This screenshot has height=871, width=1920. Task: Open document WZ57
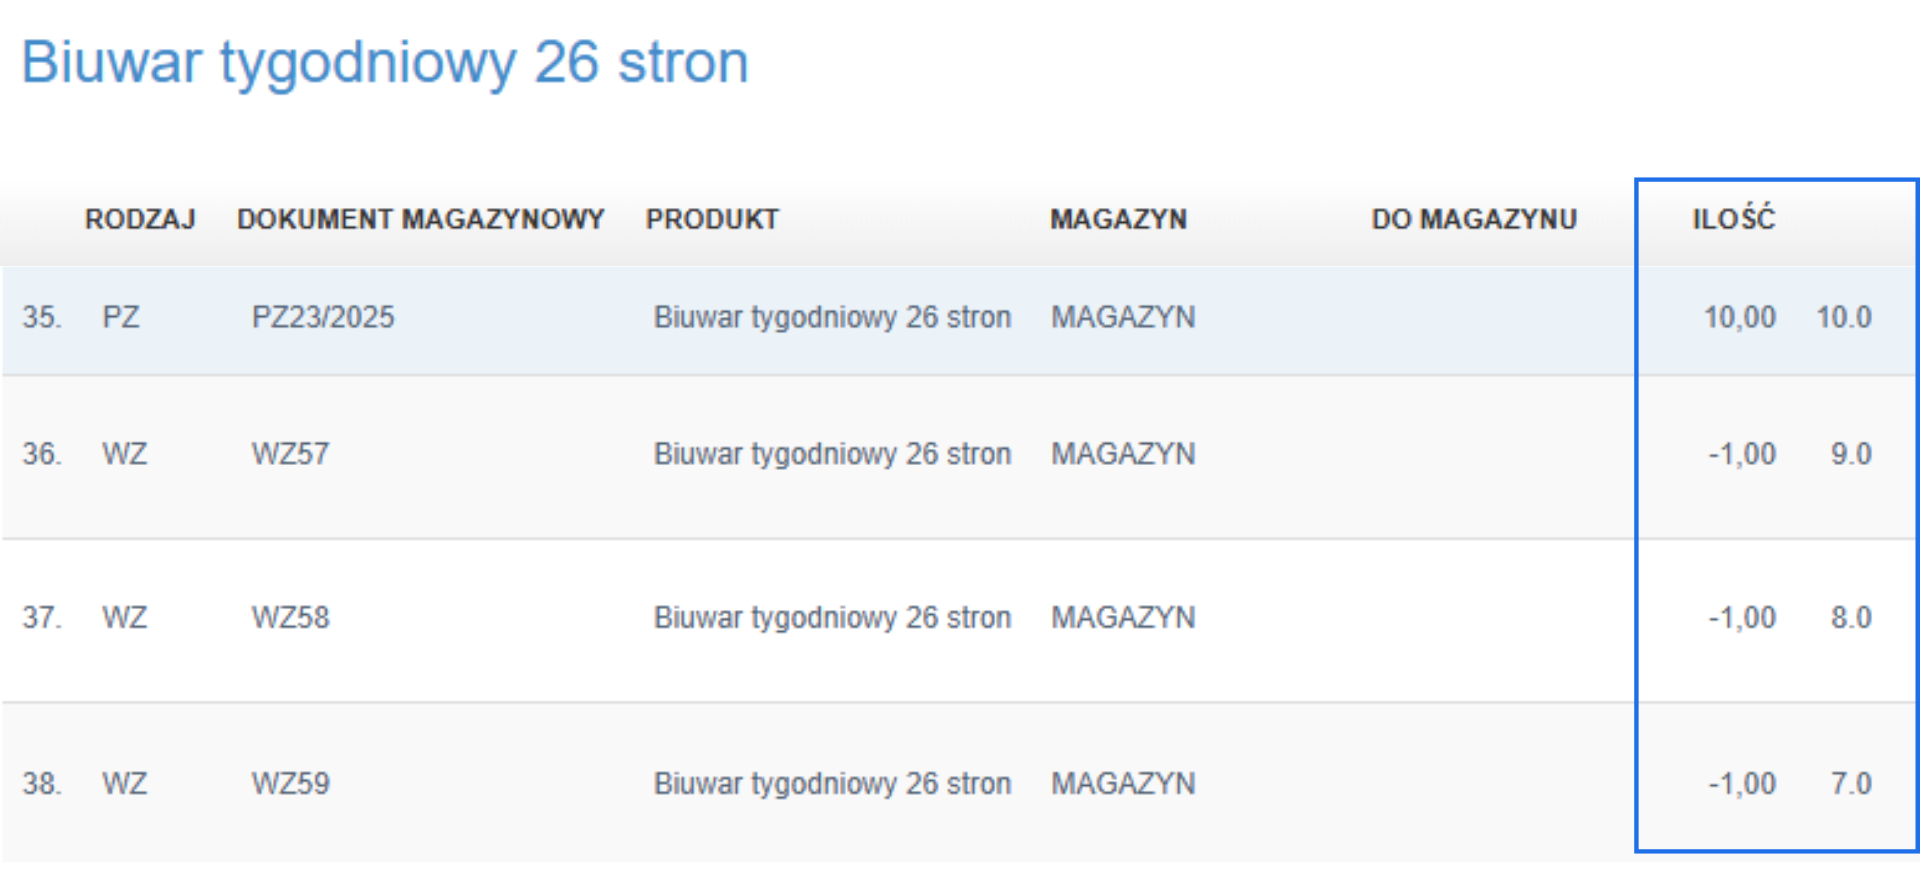click(x=289, y=453)
